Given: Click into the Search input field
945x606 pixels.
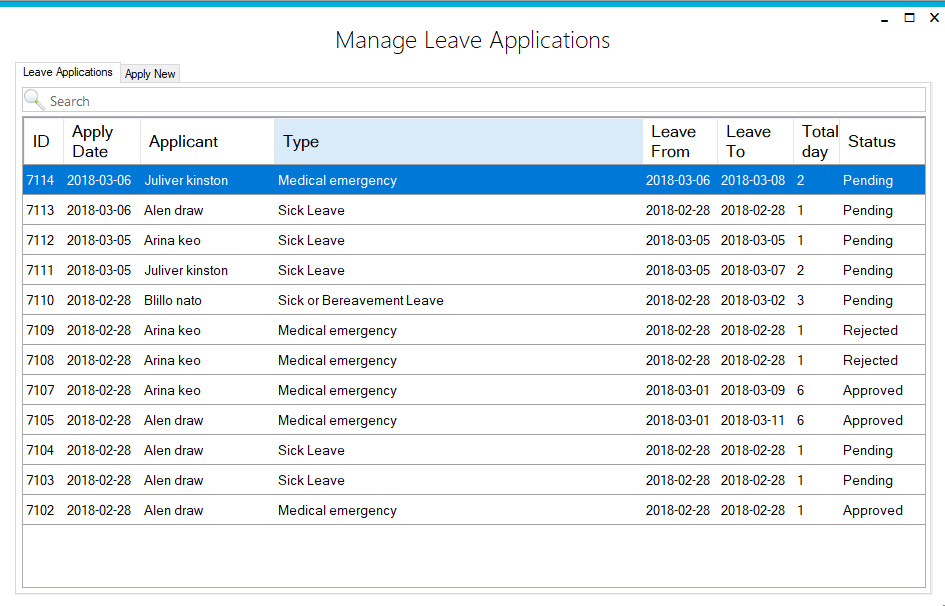Looking at the screenshot, I should [x=480, y=101].
